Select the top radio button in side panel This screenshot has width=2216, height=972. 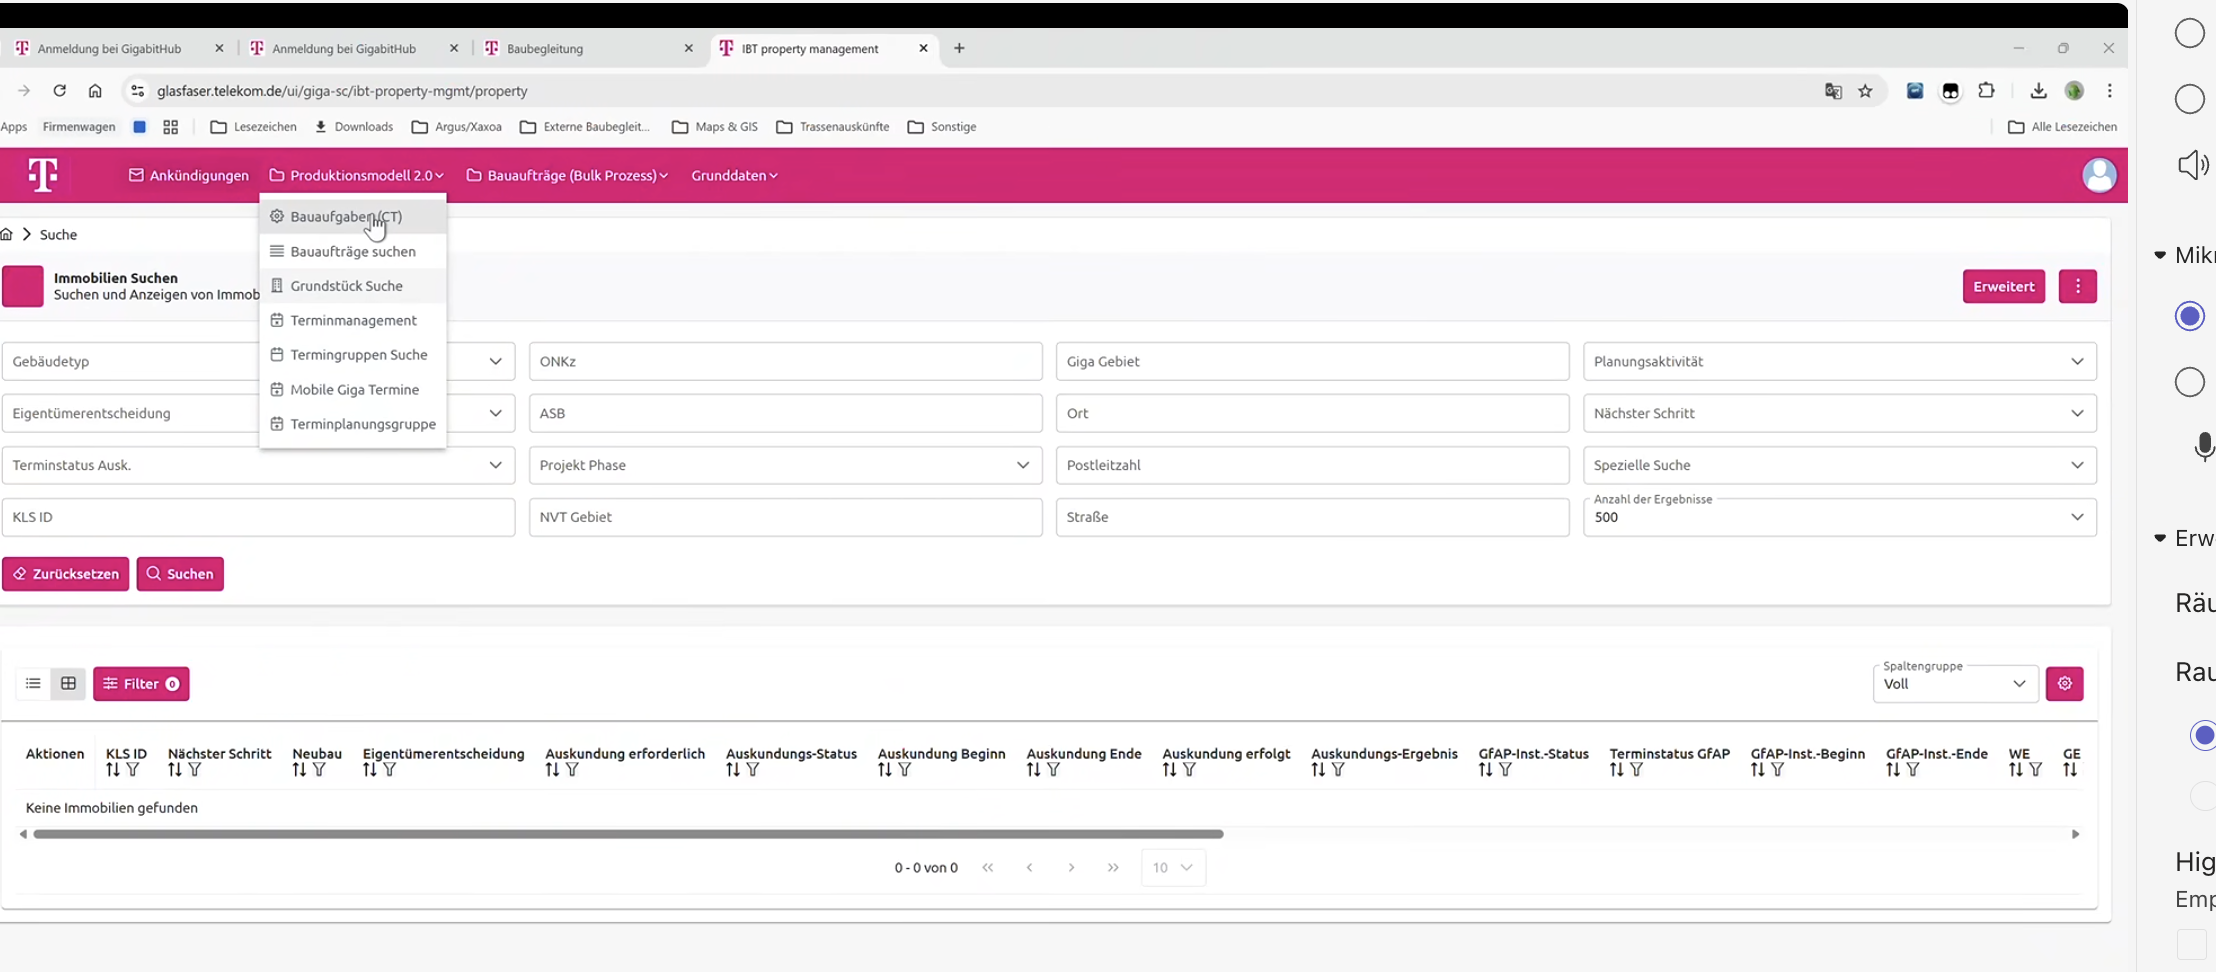pyautogui.click(x=2190, y=33)
